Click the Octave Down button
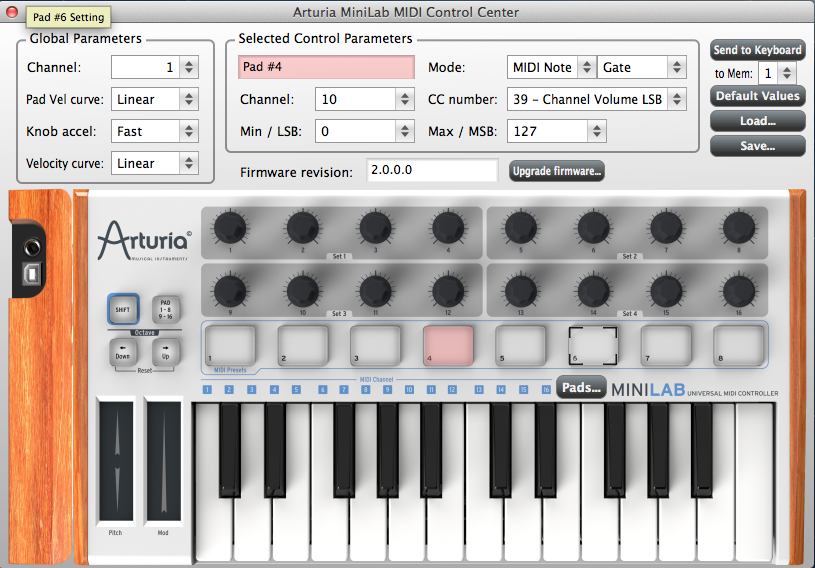 tap(123, 353)
